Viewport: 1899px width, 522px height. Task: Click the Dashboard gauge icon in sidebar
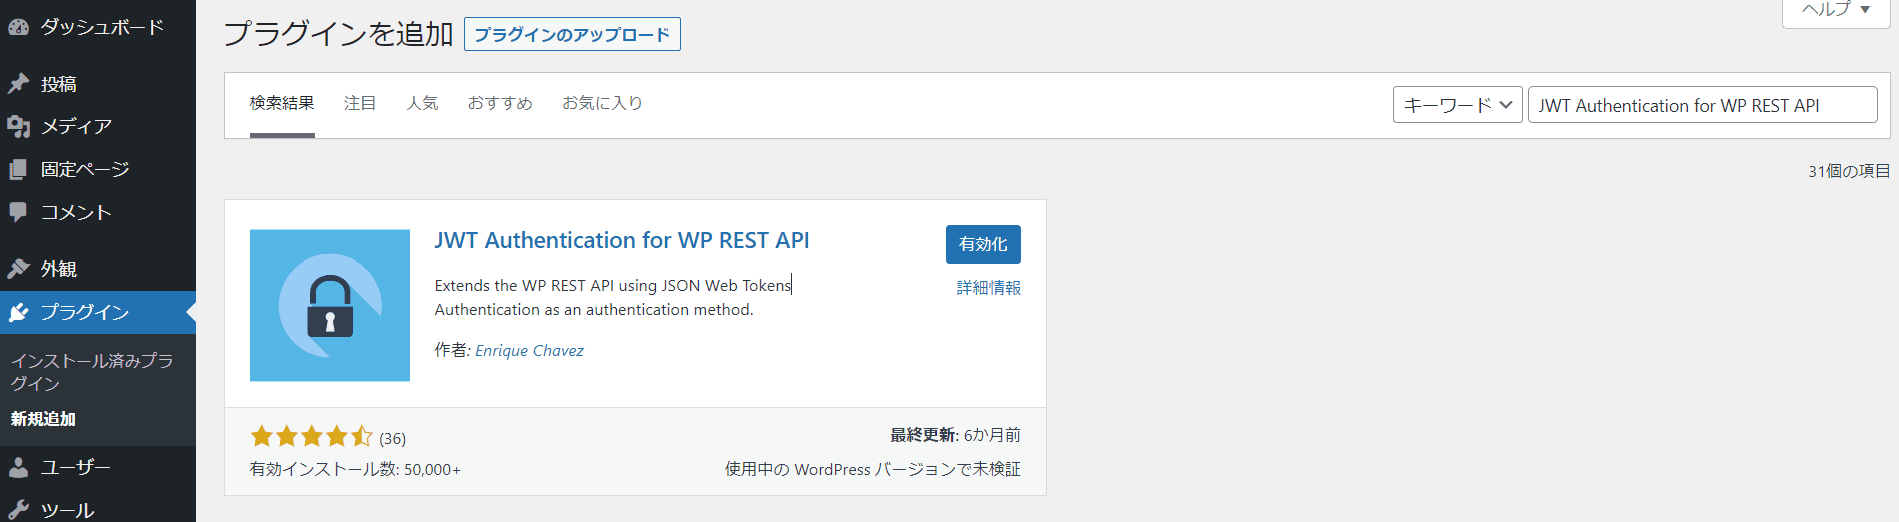pos(19,28)
